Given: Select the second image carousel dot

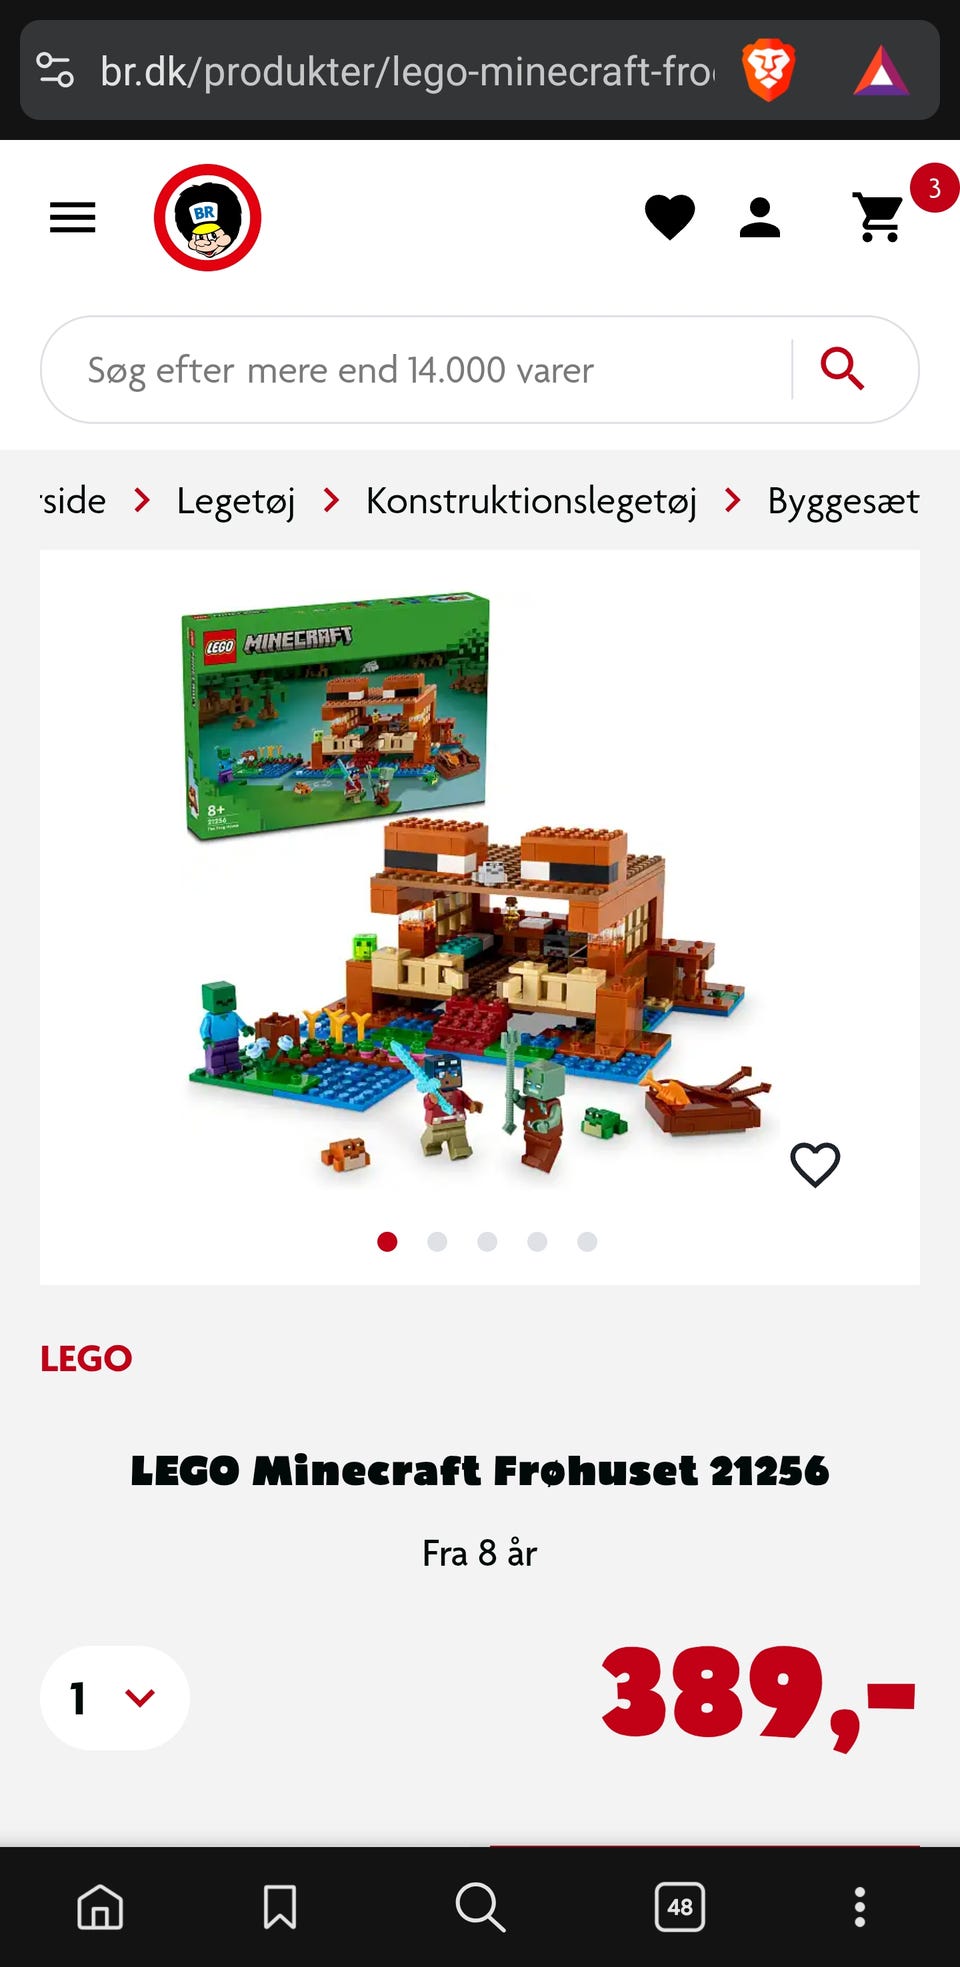Looking at the screenshot, I should (x=437, y=1241).
